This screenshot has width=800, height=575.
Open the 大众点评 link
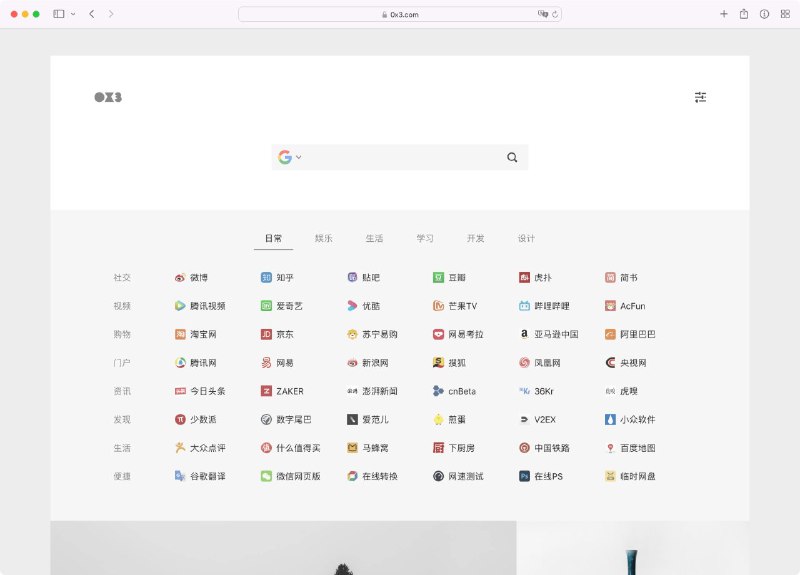200,448
